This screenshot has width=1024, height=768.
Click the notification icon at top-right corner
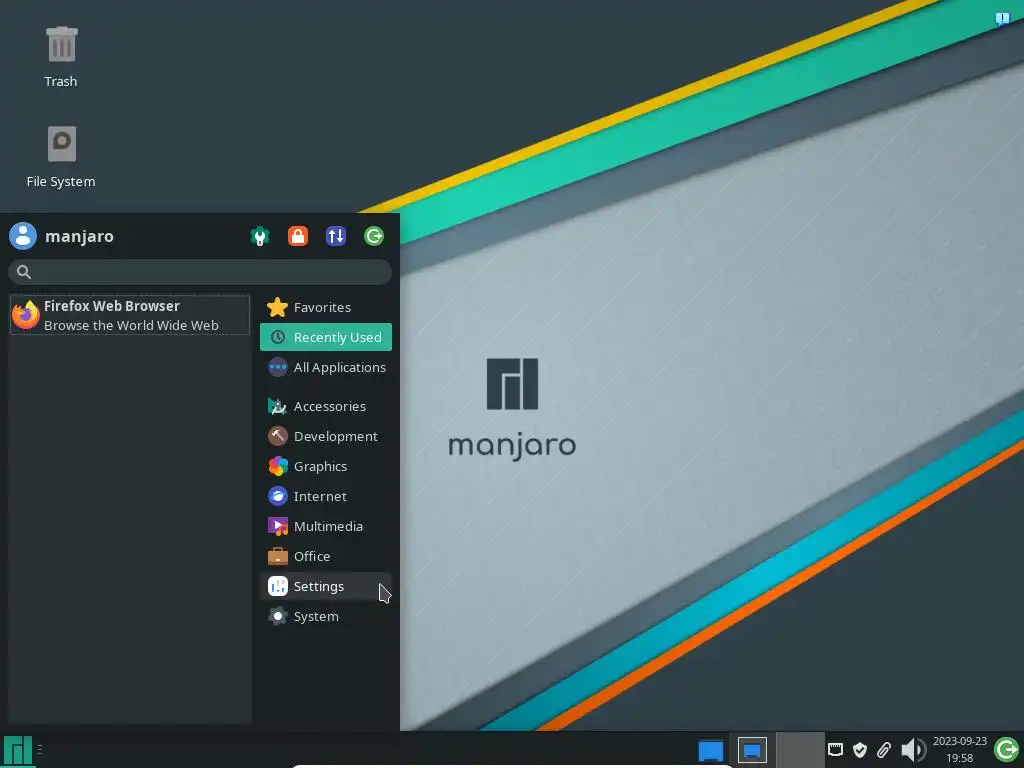(x=1002, y=18)
